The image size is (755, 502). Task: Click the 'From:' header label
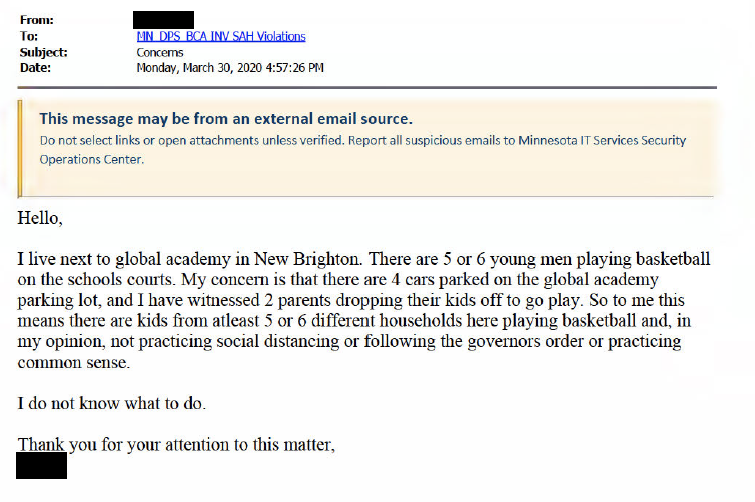tap(37, 20)
